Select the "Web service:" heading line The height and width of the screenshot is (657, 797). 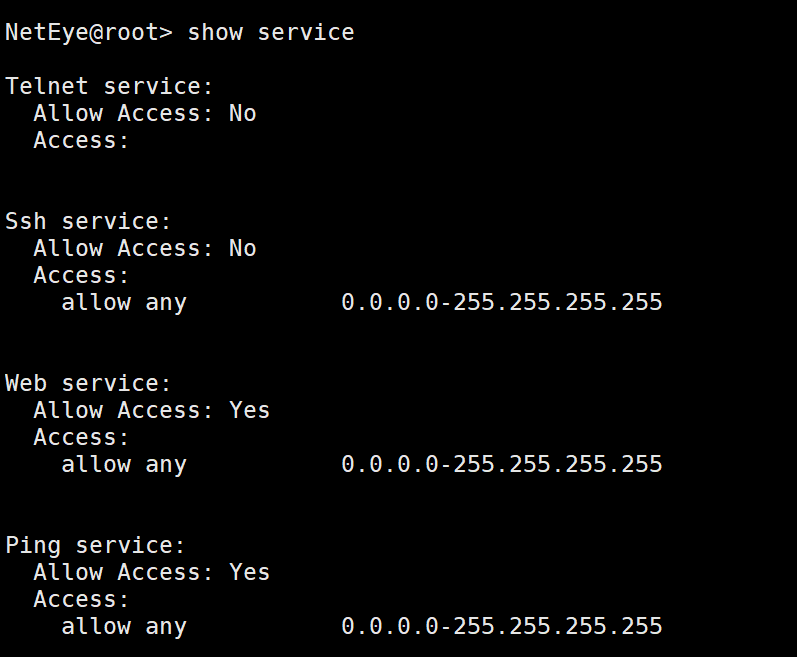(89, 383)
